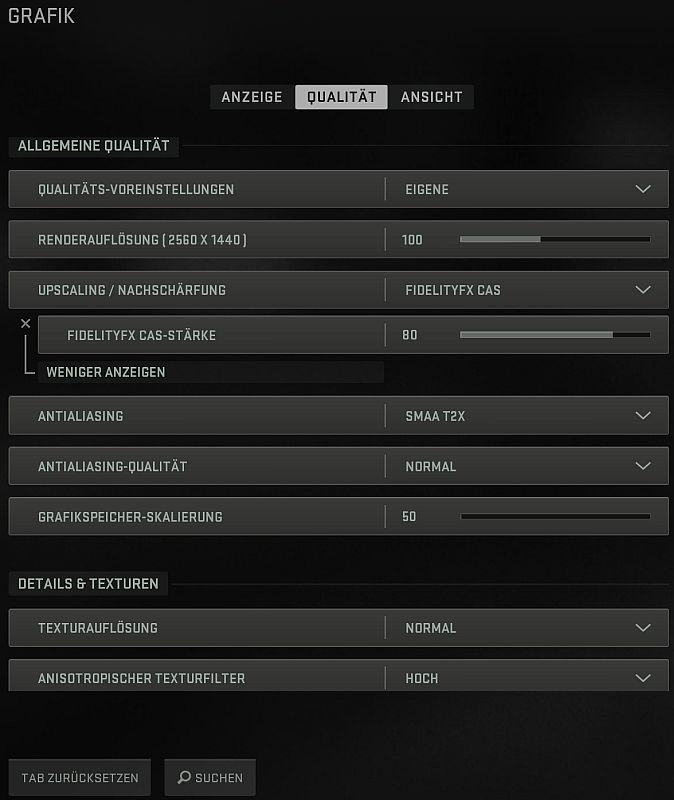Expand the Upscaling / Nachschärfung dropdown
Screen dimensions: 674x800
click(643, 290)
